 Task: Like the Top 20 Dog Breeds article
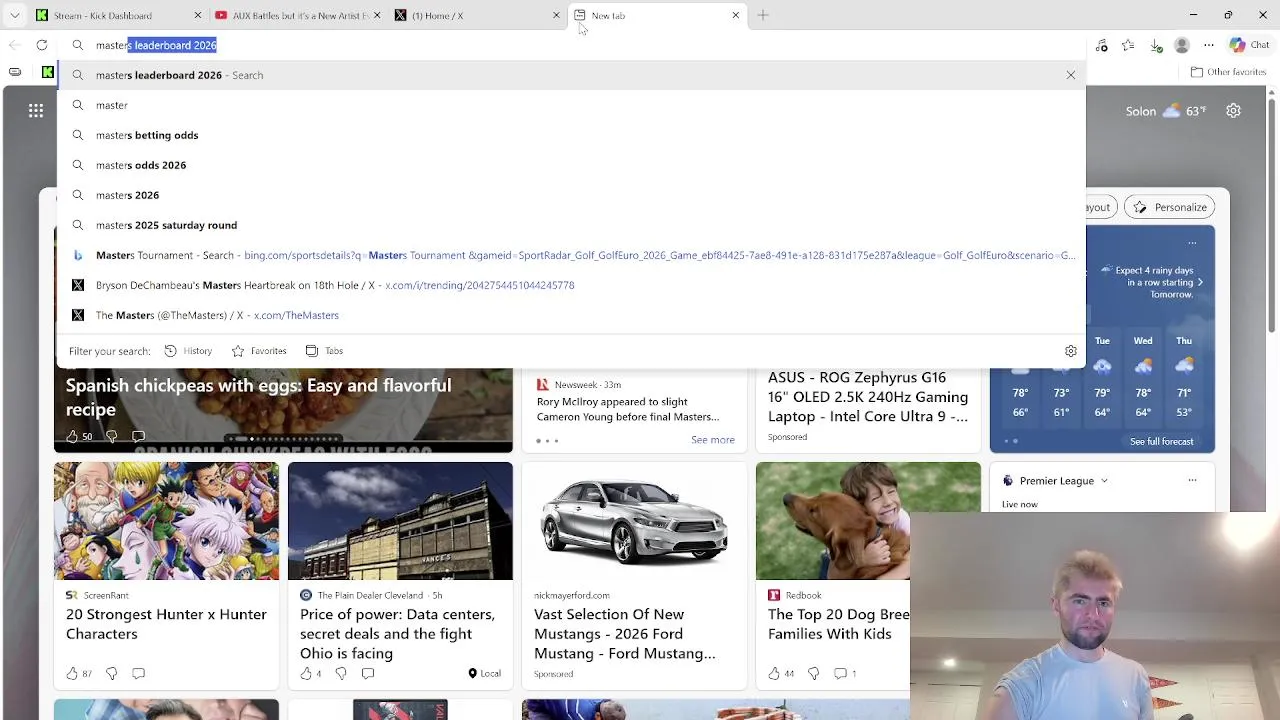(x=774, y=674)
